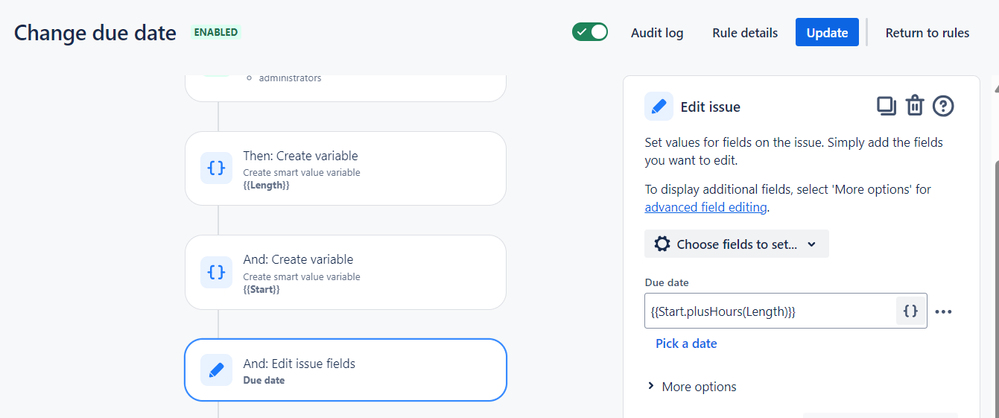The height and width of the screenshot is (418, 999).
Task: Open help question mark icon
Action: point(943,106)
